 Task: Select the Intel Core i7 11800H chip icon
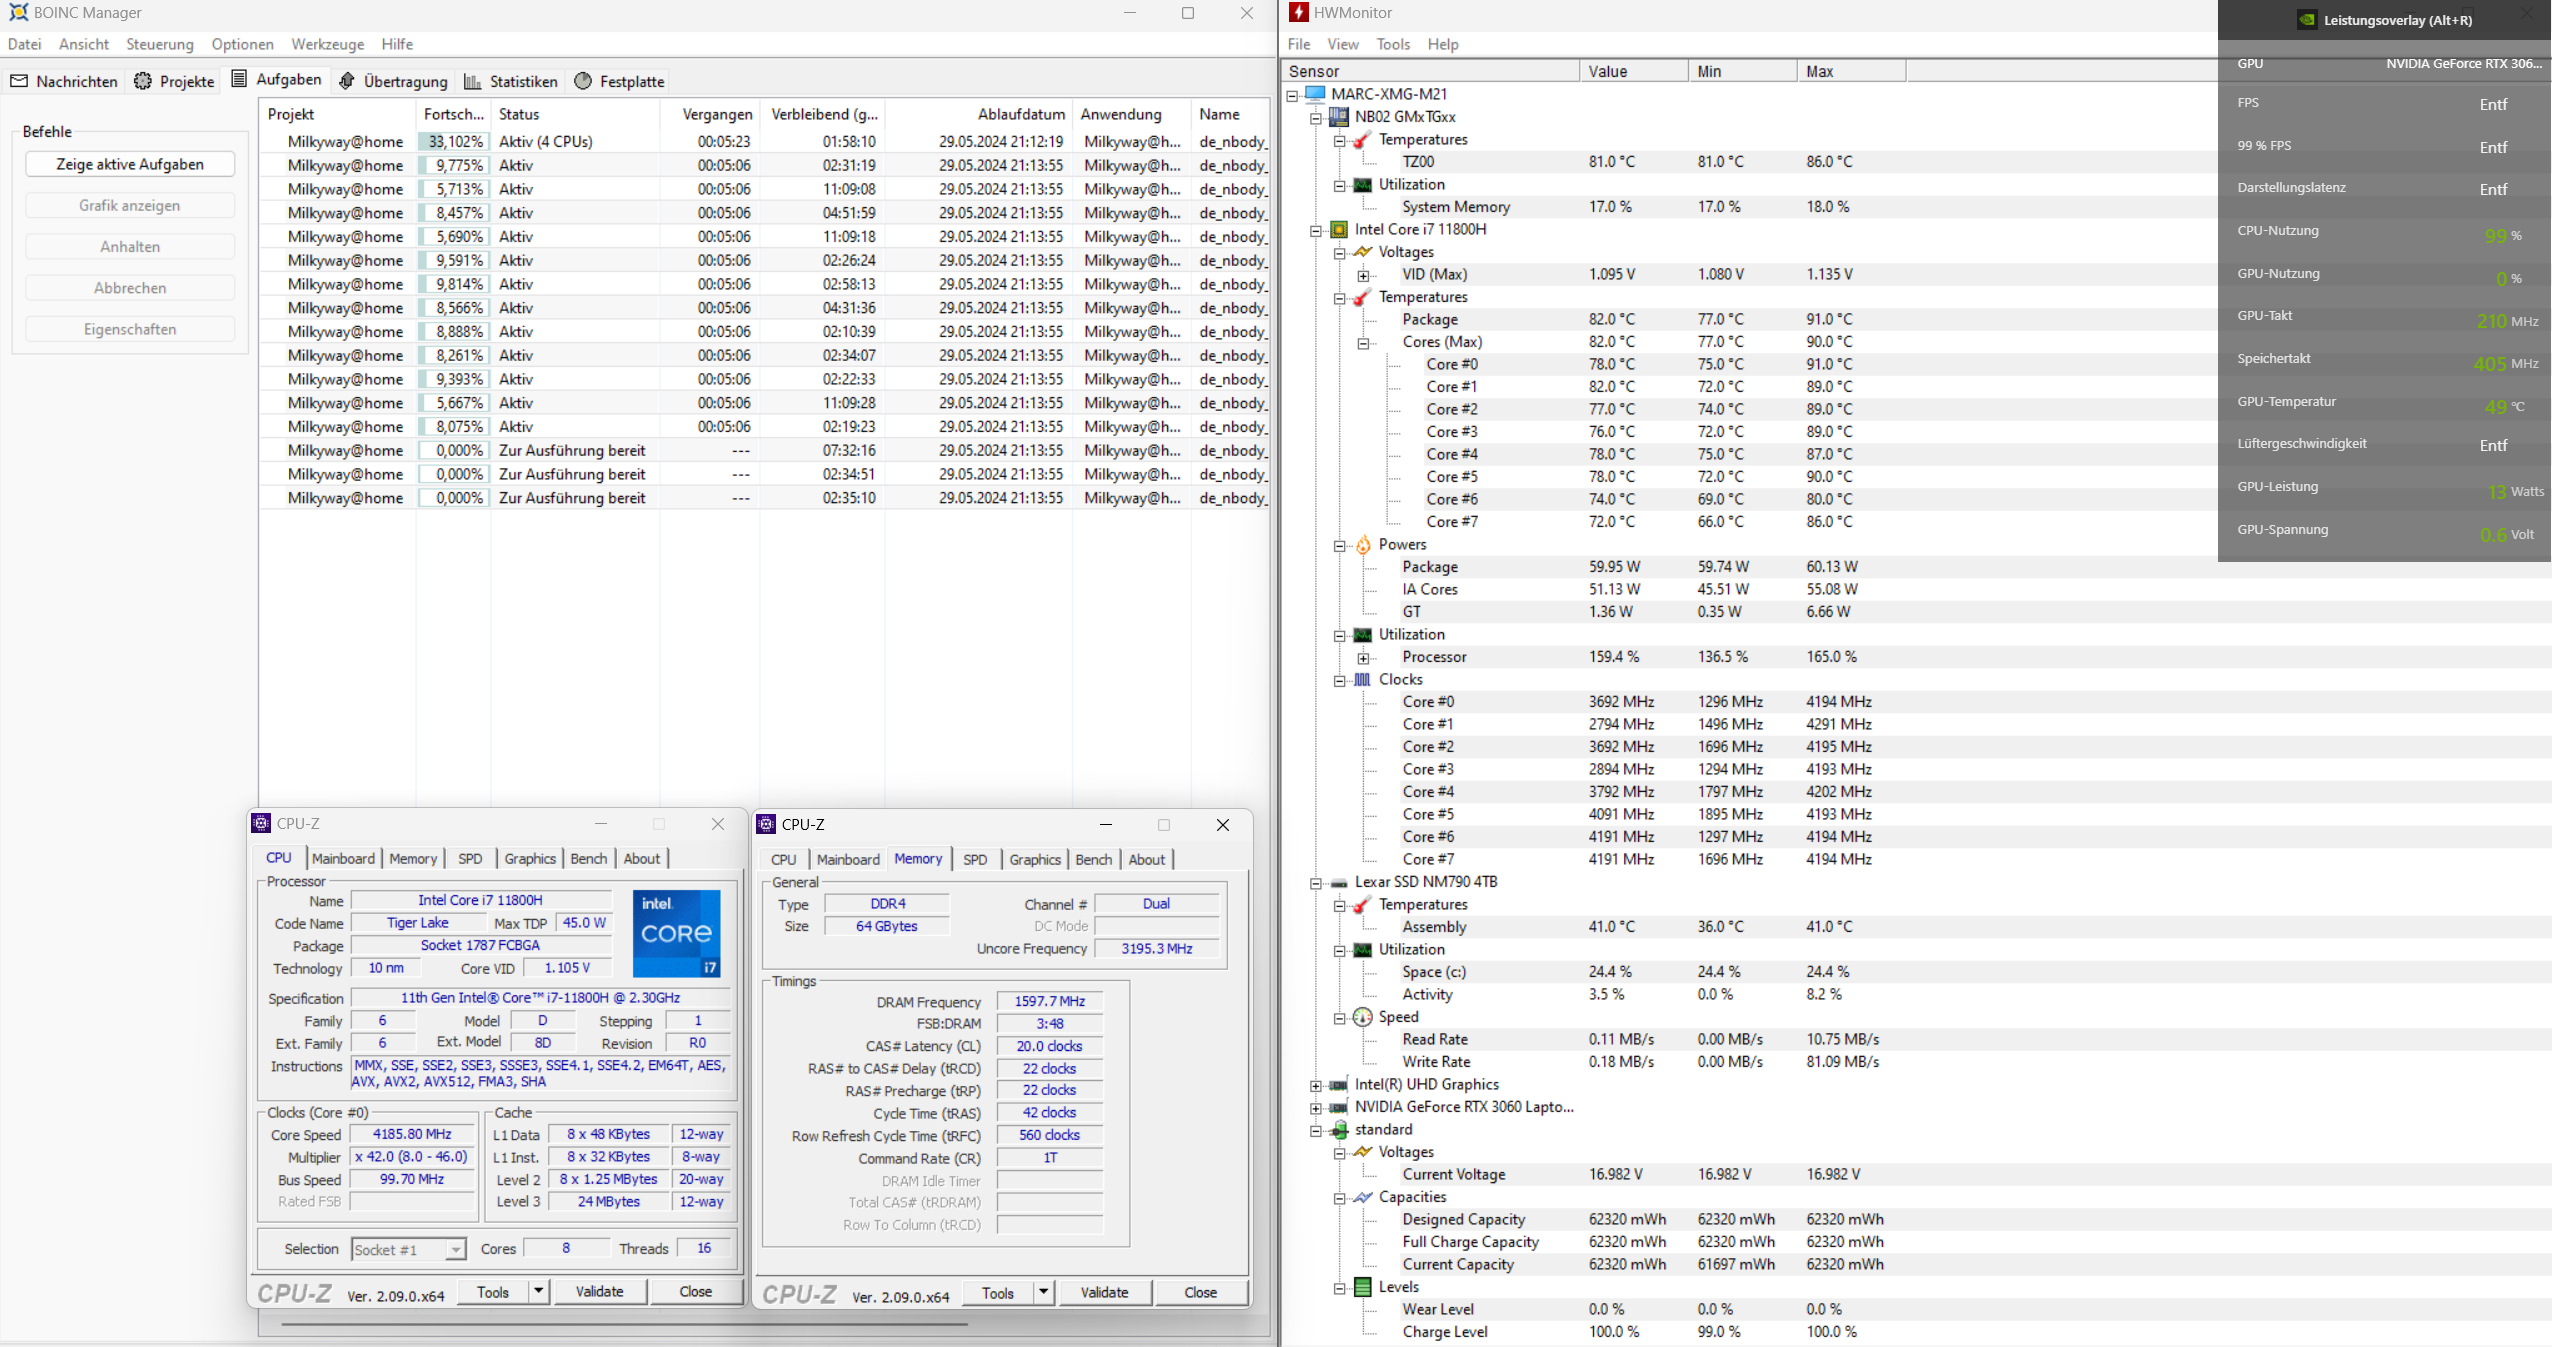(x=1339, y=229)
